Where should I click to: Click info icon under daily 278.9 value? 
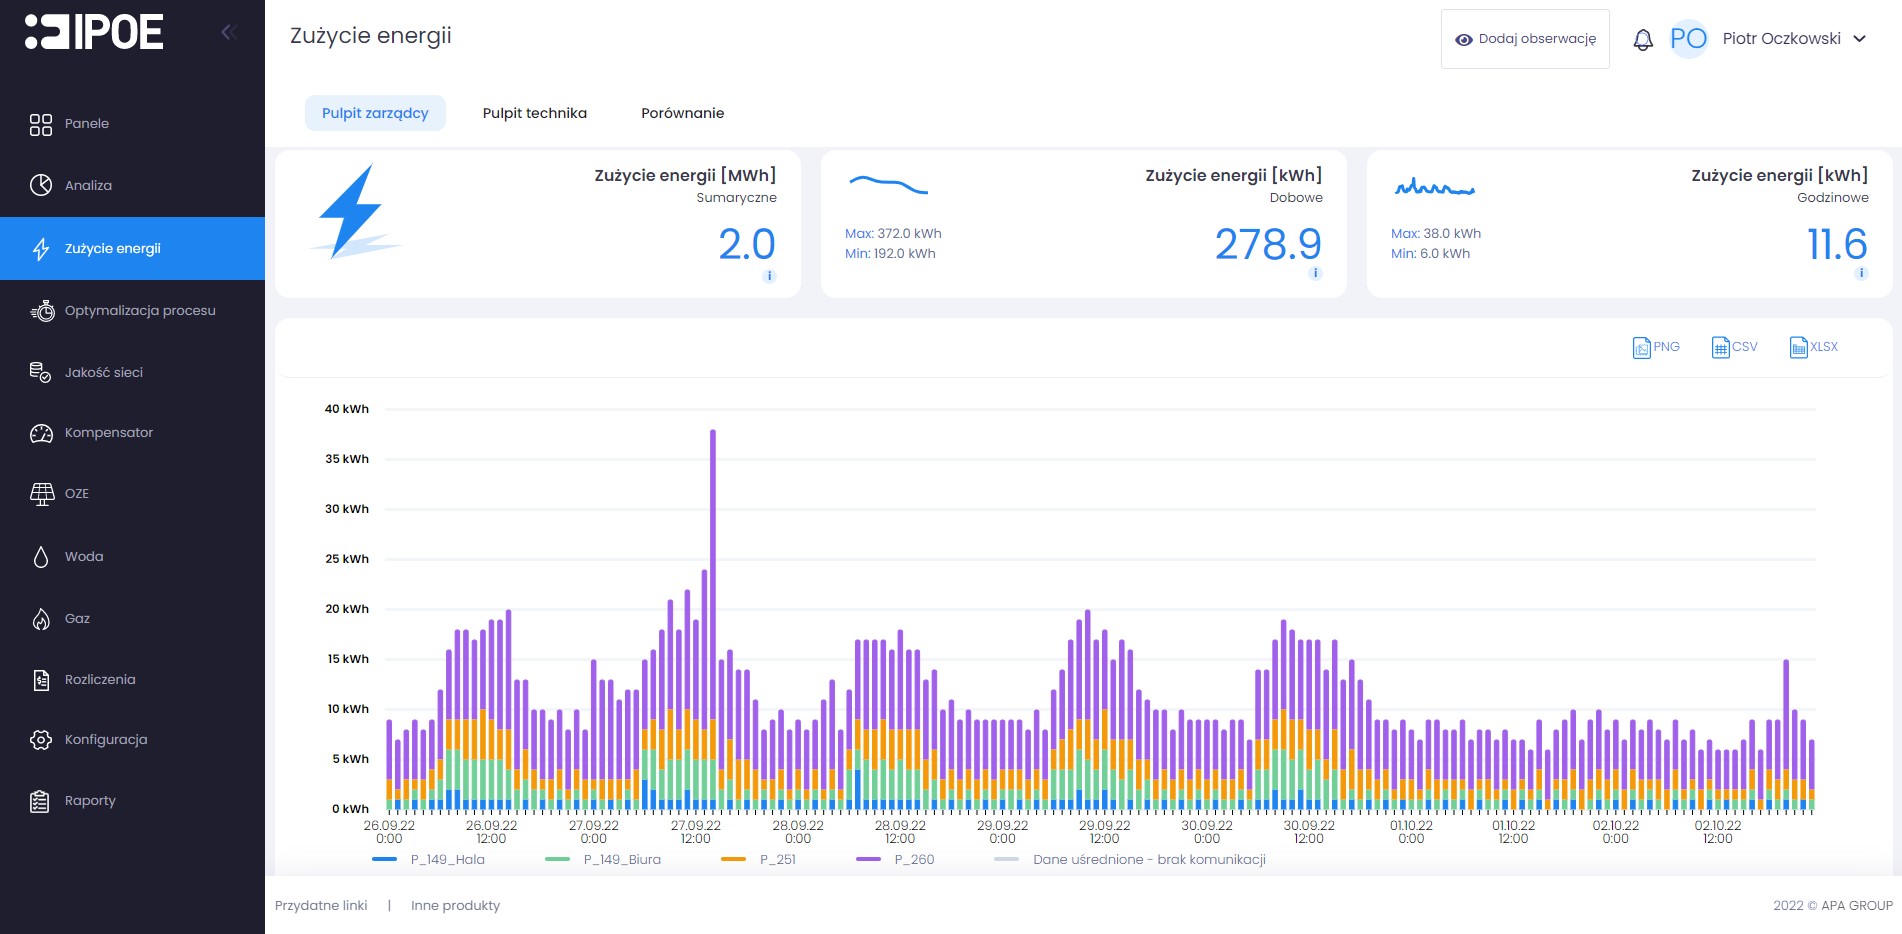click(x=1315, y=274)
